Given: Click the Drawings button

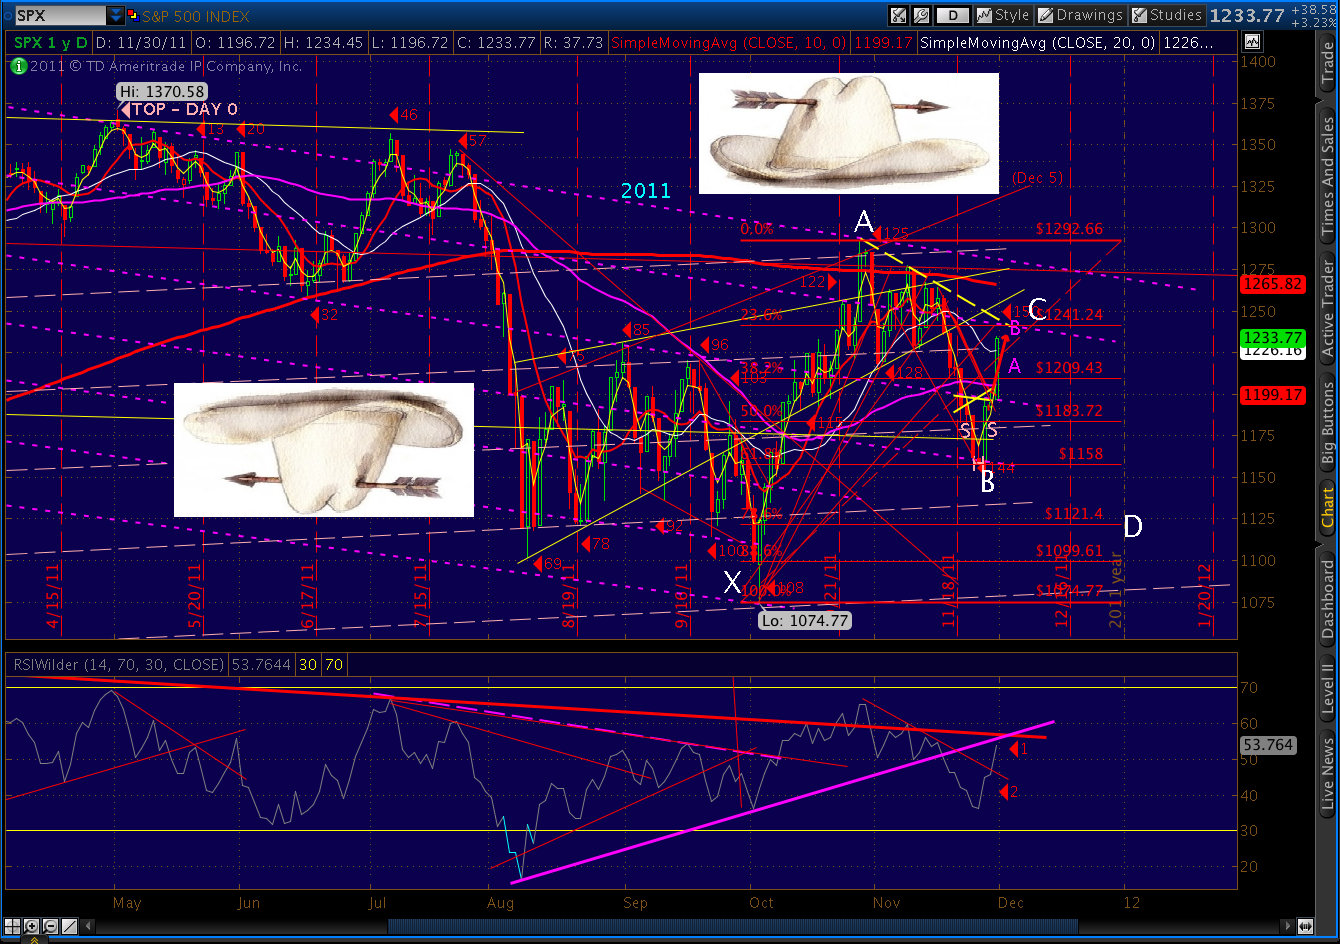Looking at the screenshot, I should click(x=1080, y=15).
